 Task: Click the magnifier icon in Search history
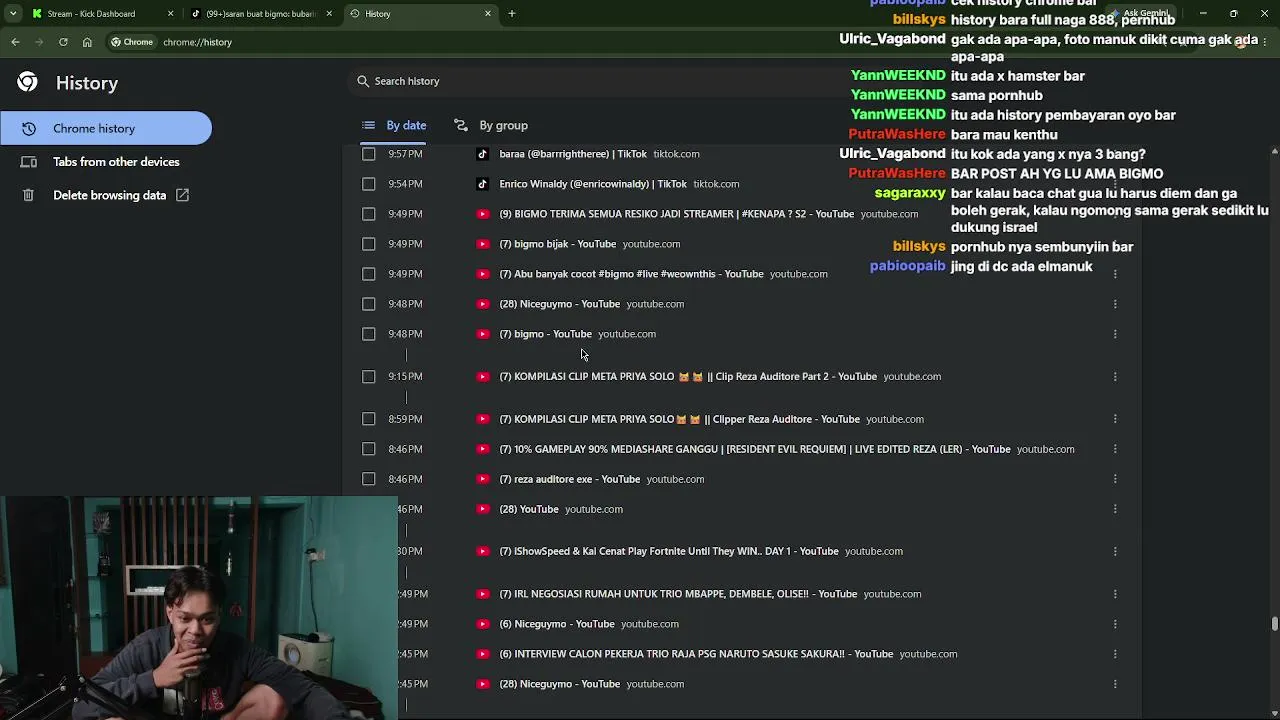pyautogui.click(x=363, y=81)
